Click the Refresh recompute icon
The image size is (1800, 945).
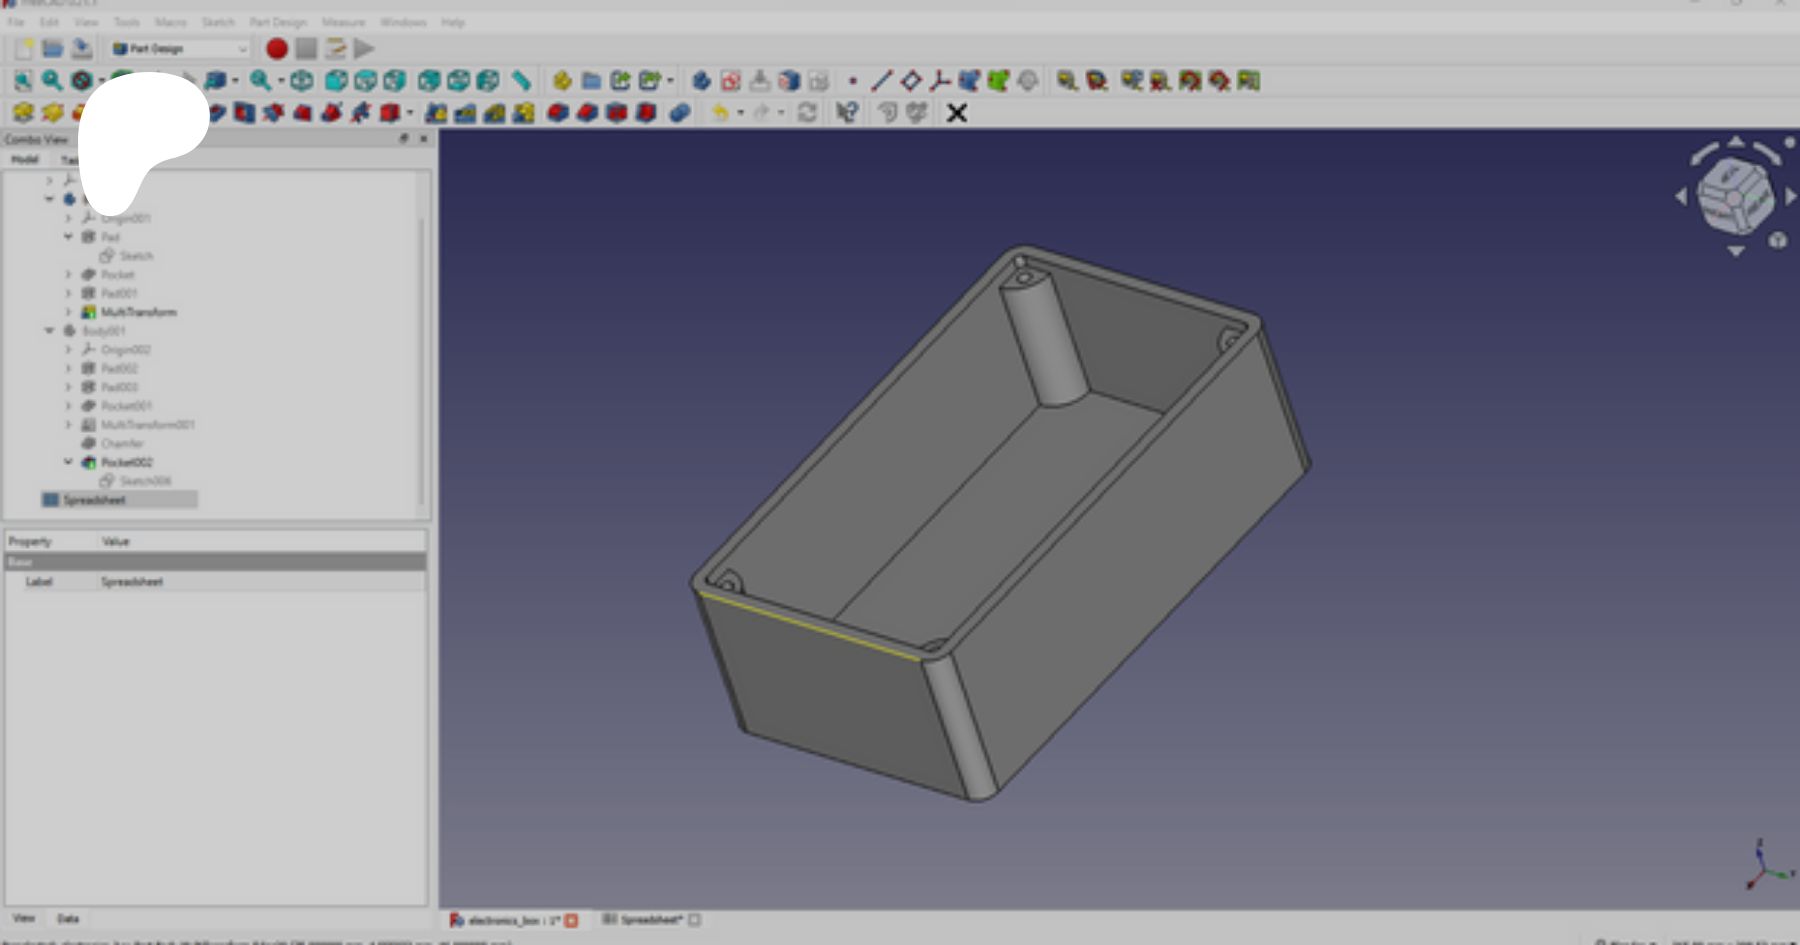pyautogui.click(x=807, y=113)
